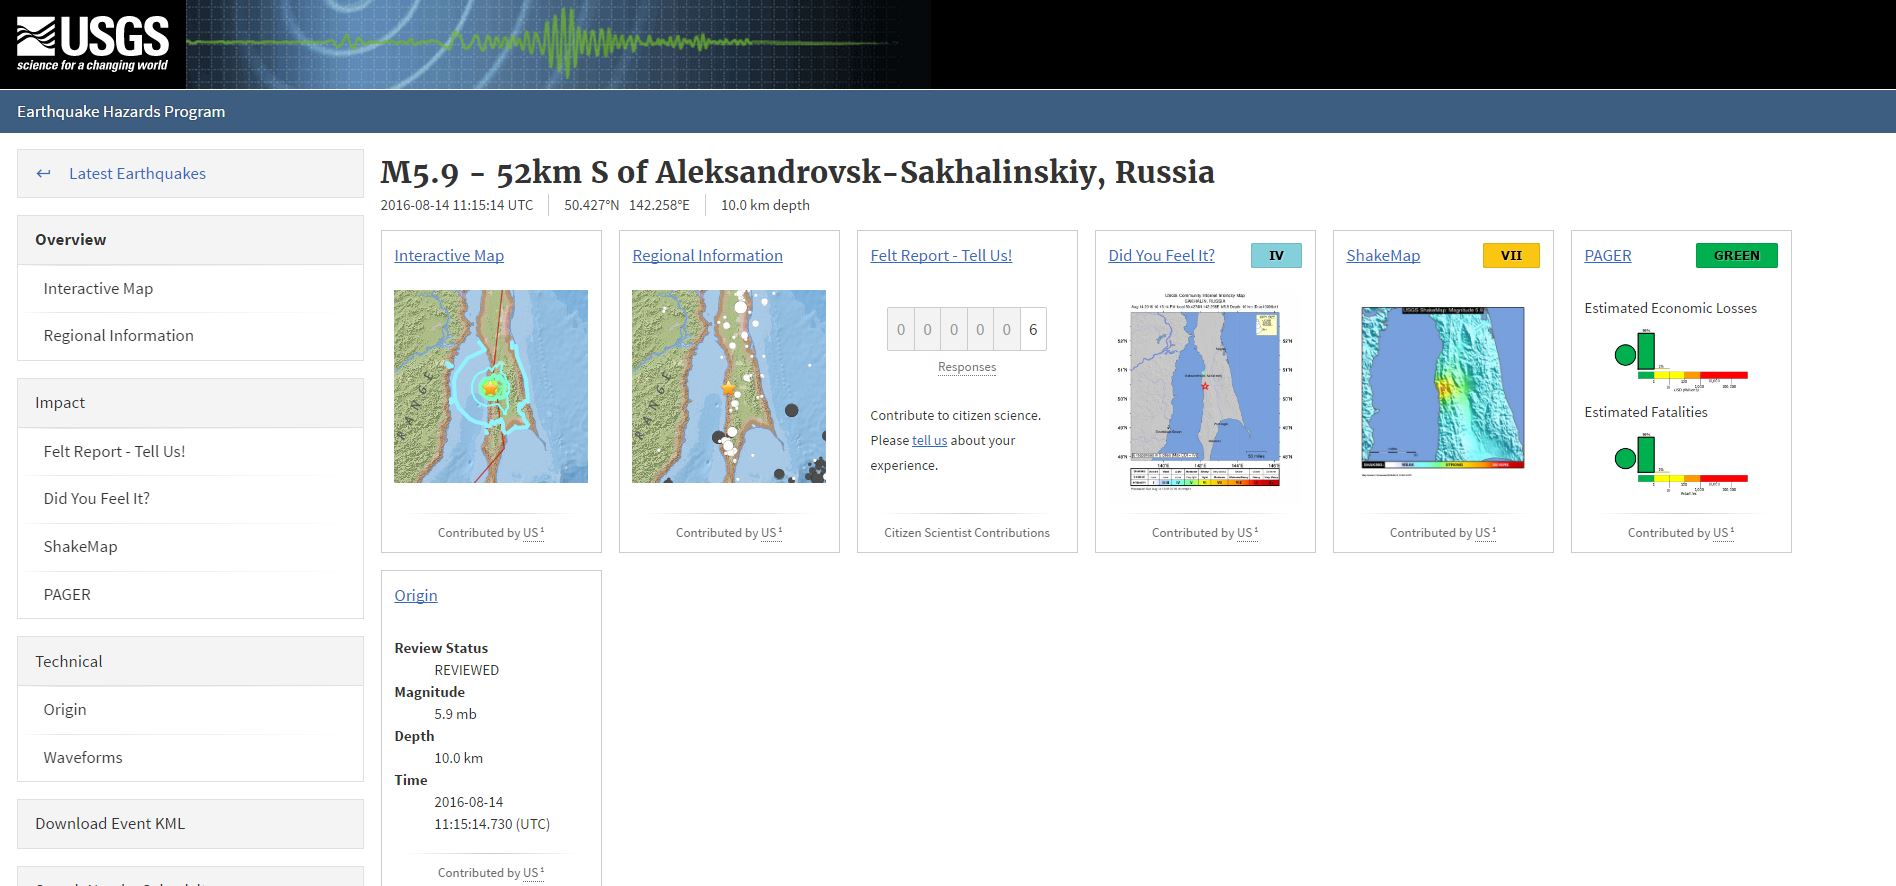Open the ShakeMap intensity thumbnail
The height and width of the screenshot is (886, 1896).
coord(1442,388)
